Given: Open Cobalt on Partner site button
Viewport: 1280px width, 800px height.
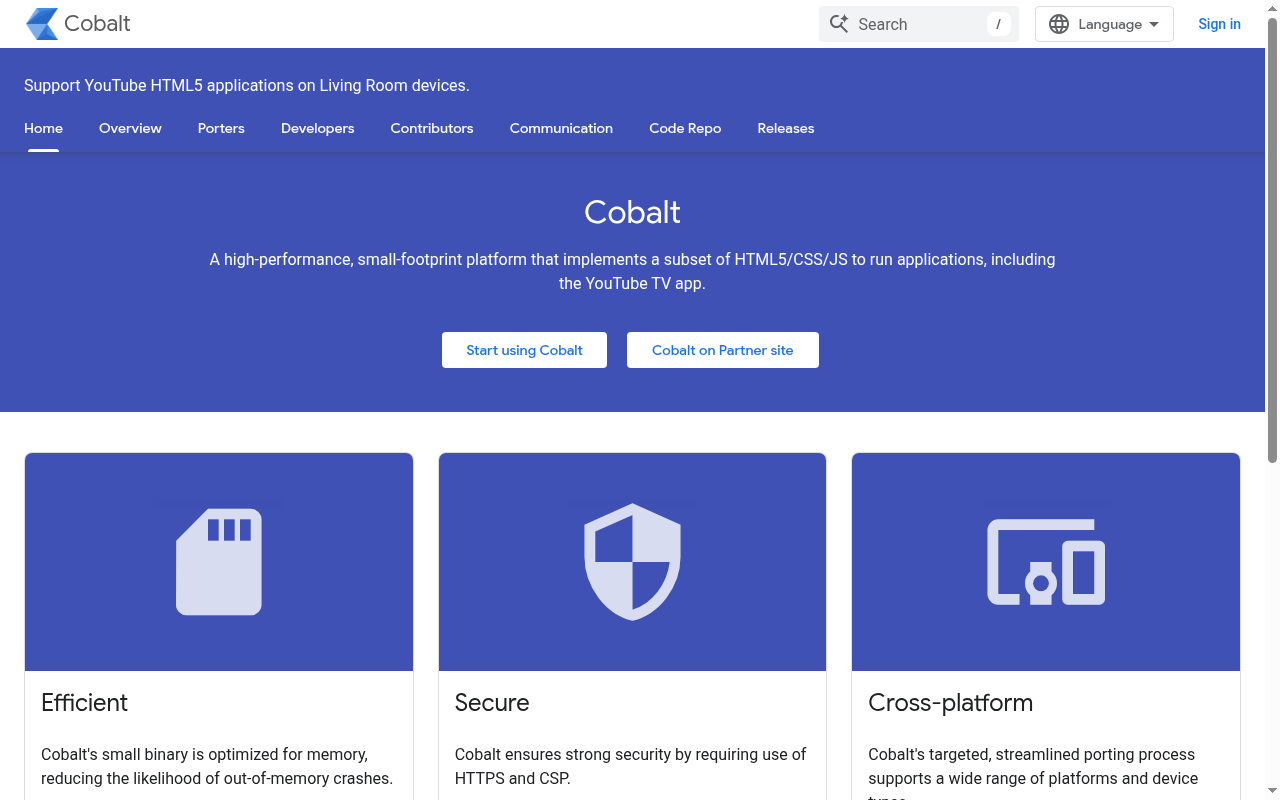Looking at the screenshot, I should pyautogui.click(x=723, y=350).
